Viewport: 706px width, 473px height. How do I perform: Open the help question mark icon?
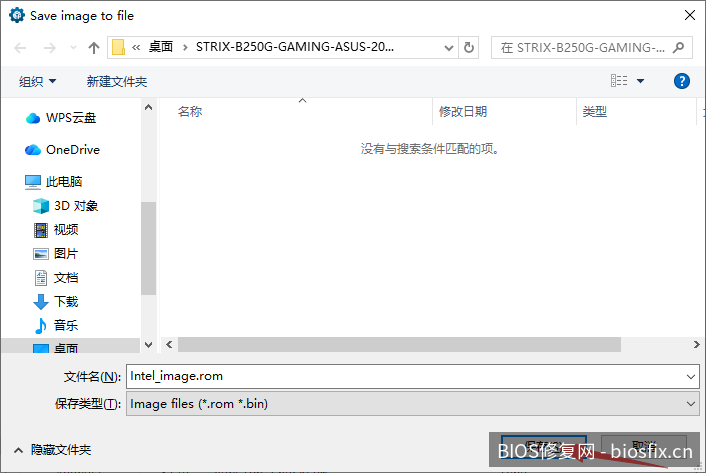tap(682, 81)
